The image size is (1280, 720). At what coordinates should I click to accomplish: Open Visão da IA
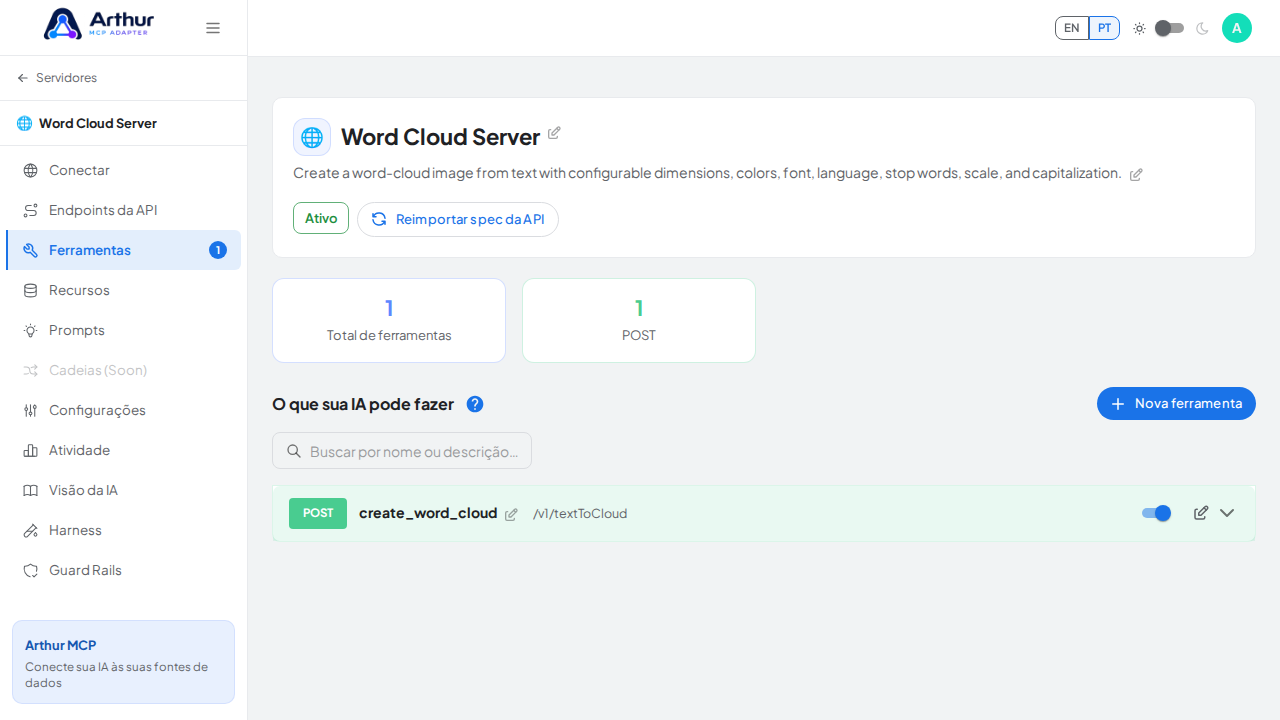123,490
